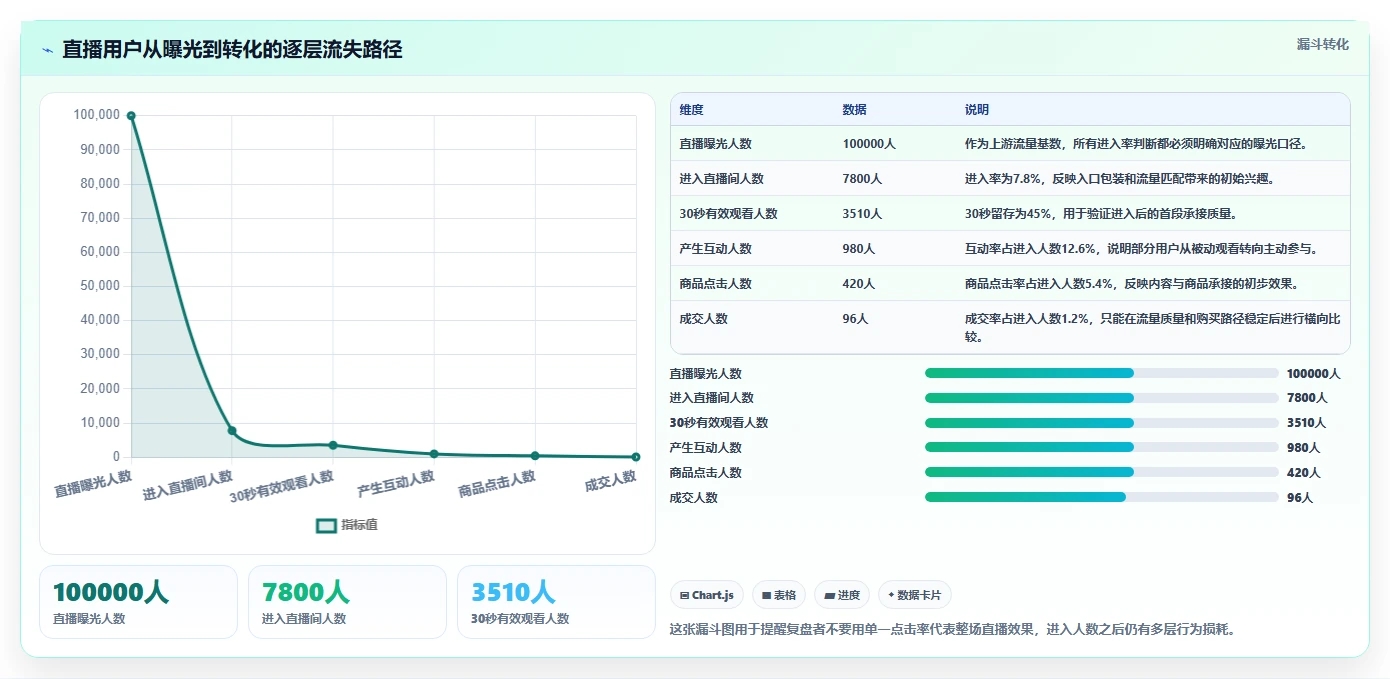Click the 进度 tag chip
Screen dimensions: 1390x679
point(842,595)
